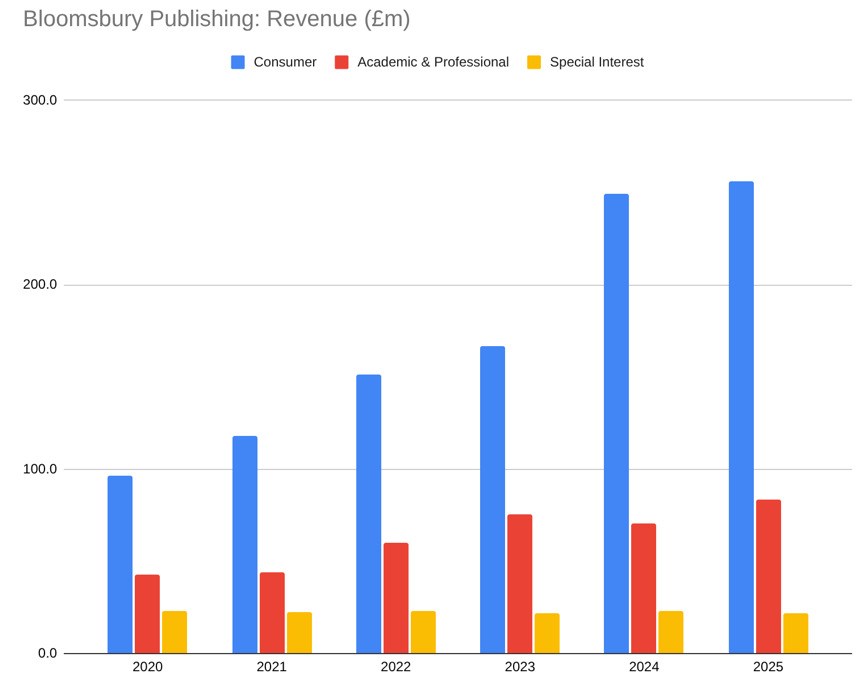Image resolution: width=856 pixels, height=679 pixels.
Task: Select the 200.0 y-axis label
Action: (40, 285)
